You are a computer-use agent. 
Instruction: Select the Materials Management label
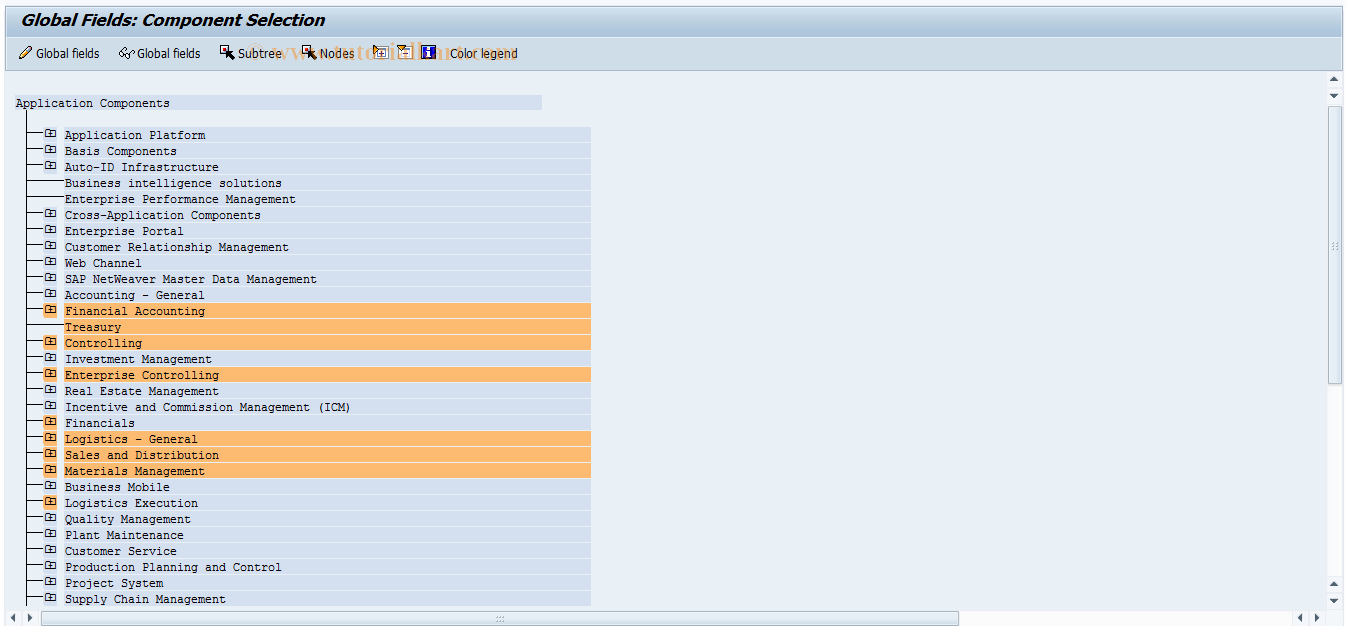click(x=135, y=471)
